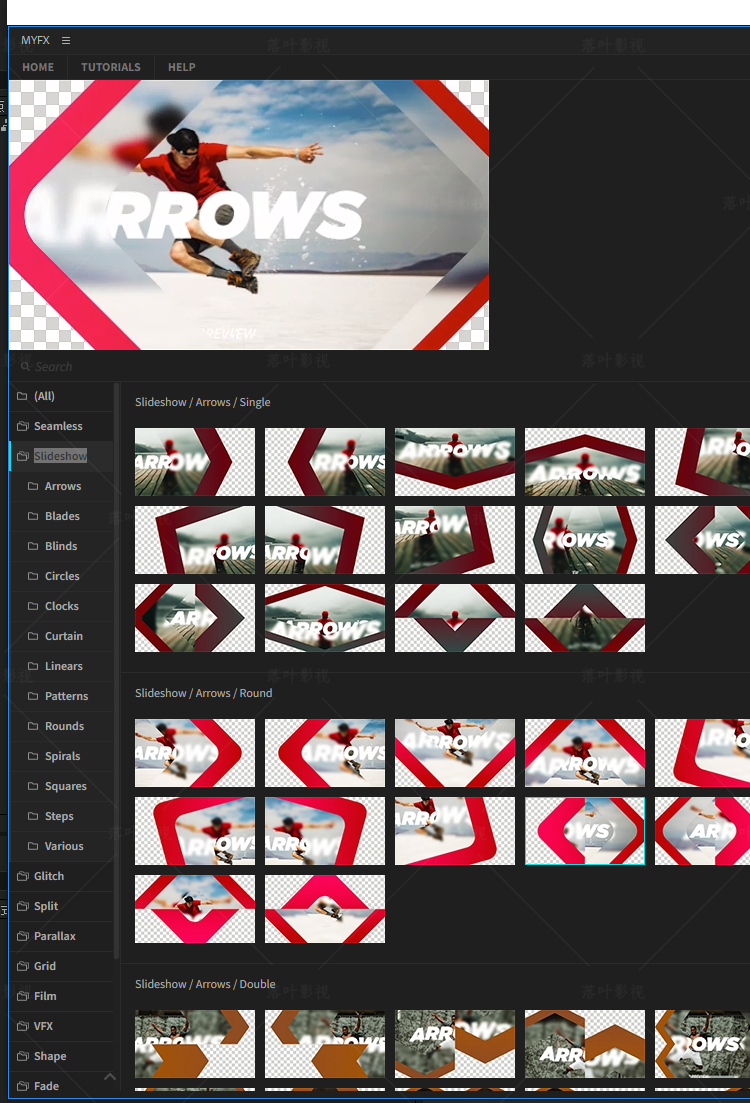The height and width of the screenshot is (1103, 750).
Task: Select third thumbnail in Arrows / Double
Action: tap(455, 1044)
